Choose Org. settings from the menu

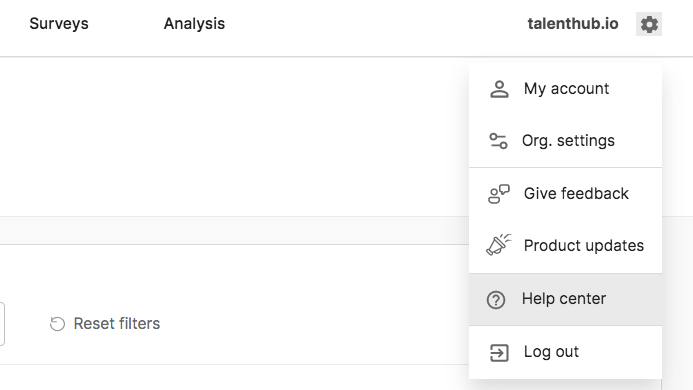tap(565, 141)
